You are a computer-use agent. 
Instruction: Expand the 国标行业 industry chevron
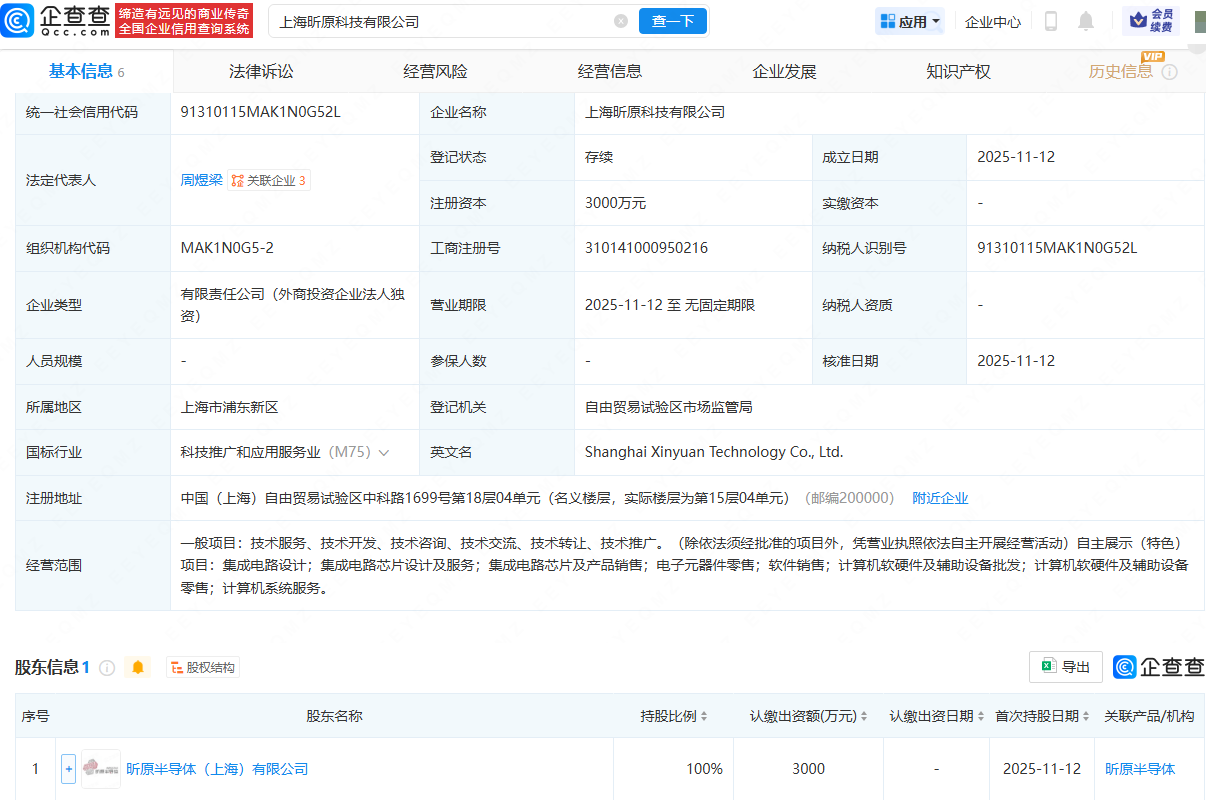384,453
